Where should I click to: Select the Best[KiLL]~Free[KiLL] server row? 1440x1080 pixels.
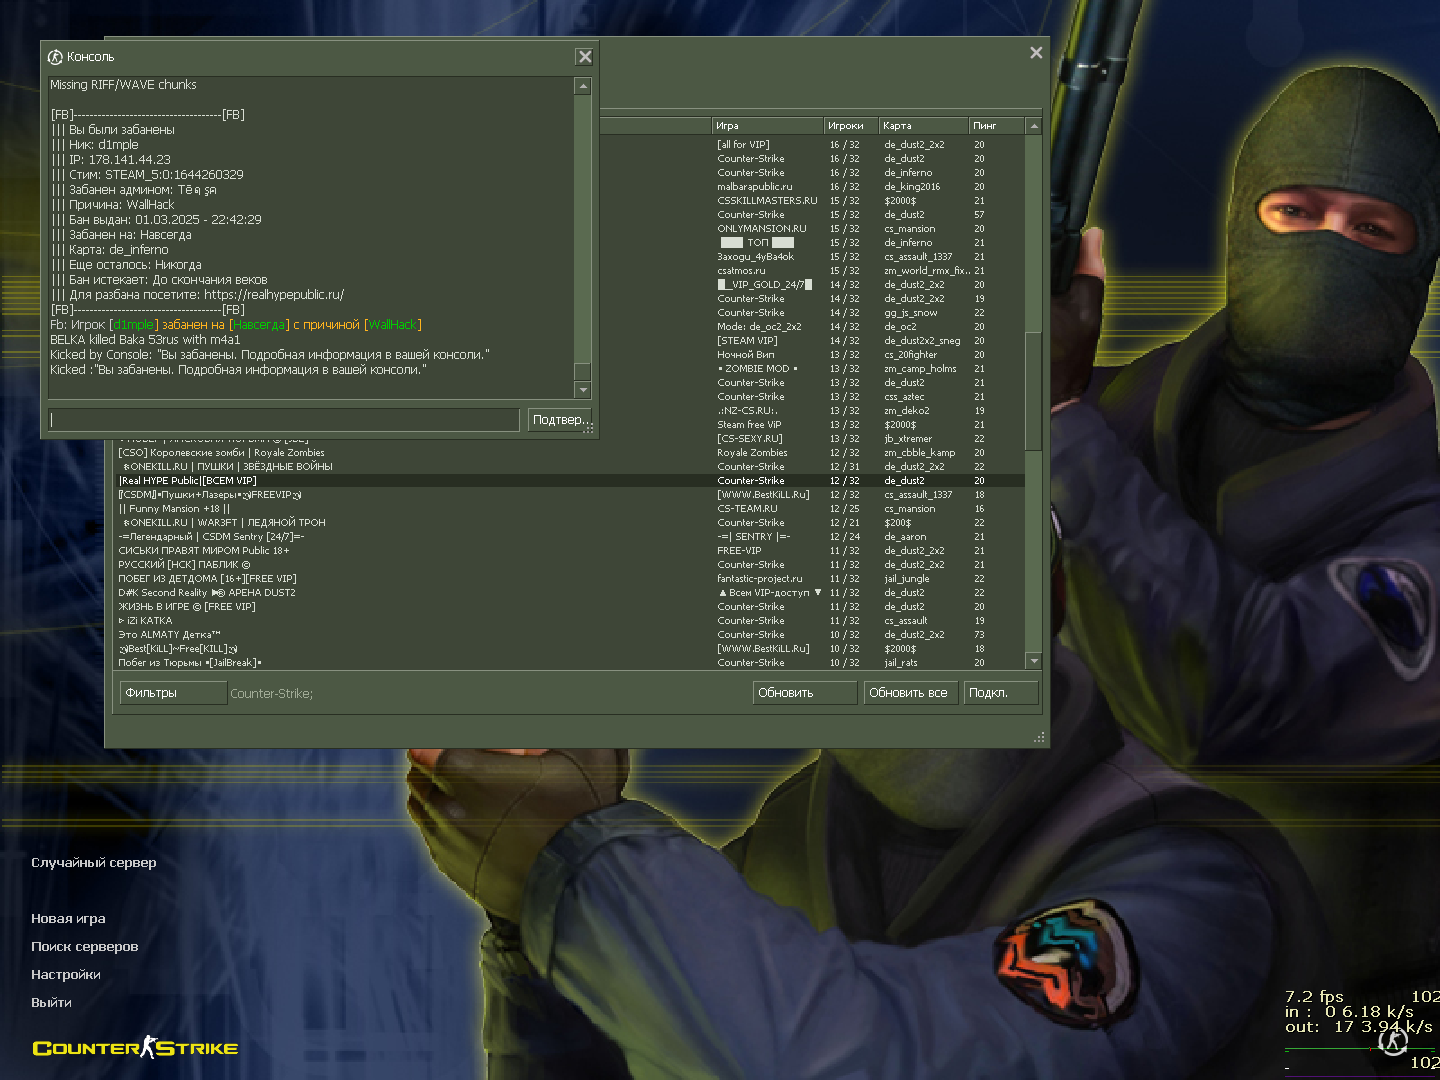click(570, 649)
